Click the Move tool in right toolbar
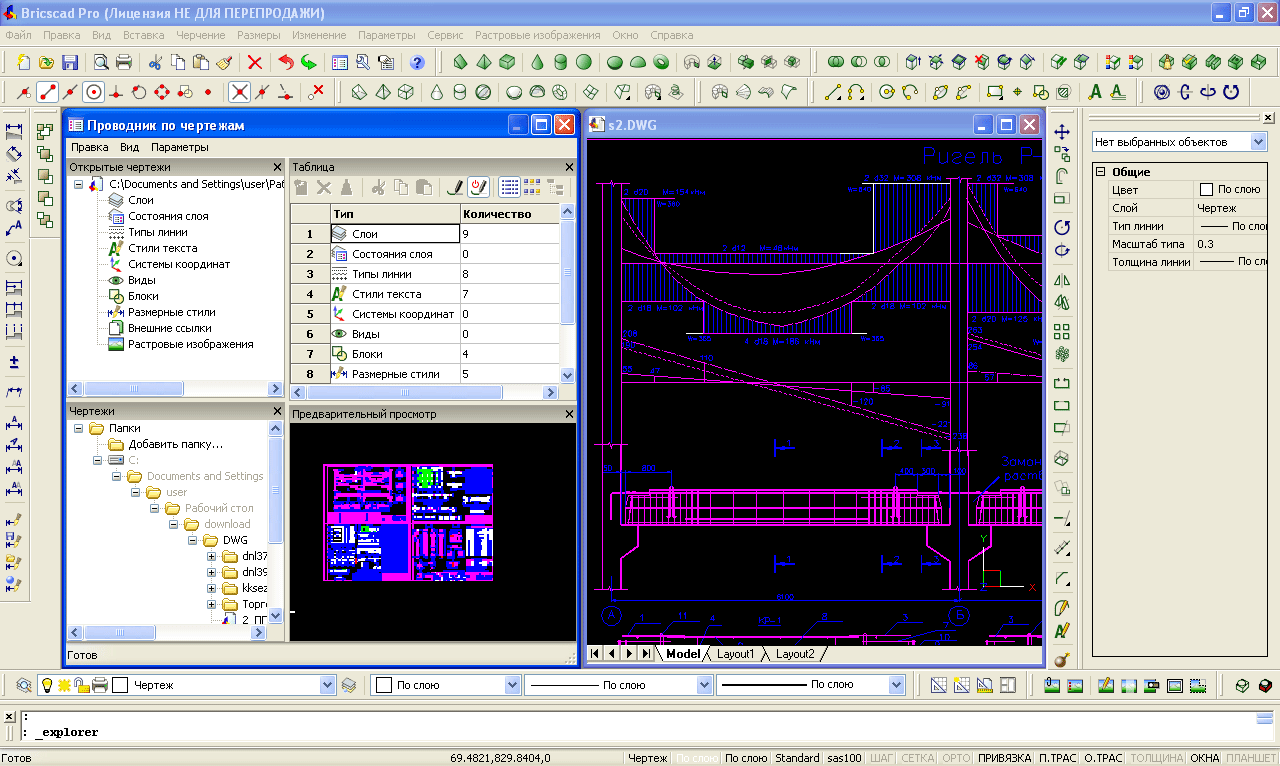This screenshot has width=1280, height=766. click(x=1062, y=132)
